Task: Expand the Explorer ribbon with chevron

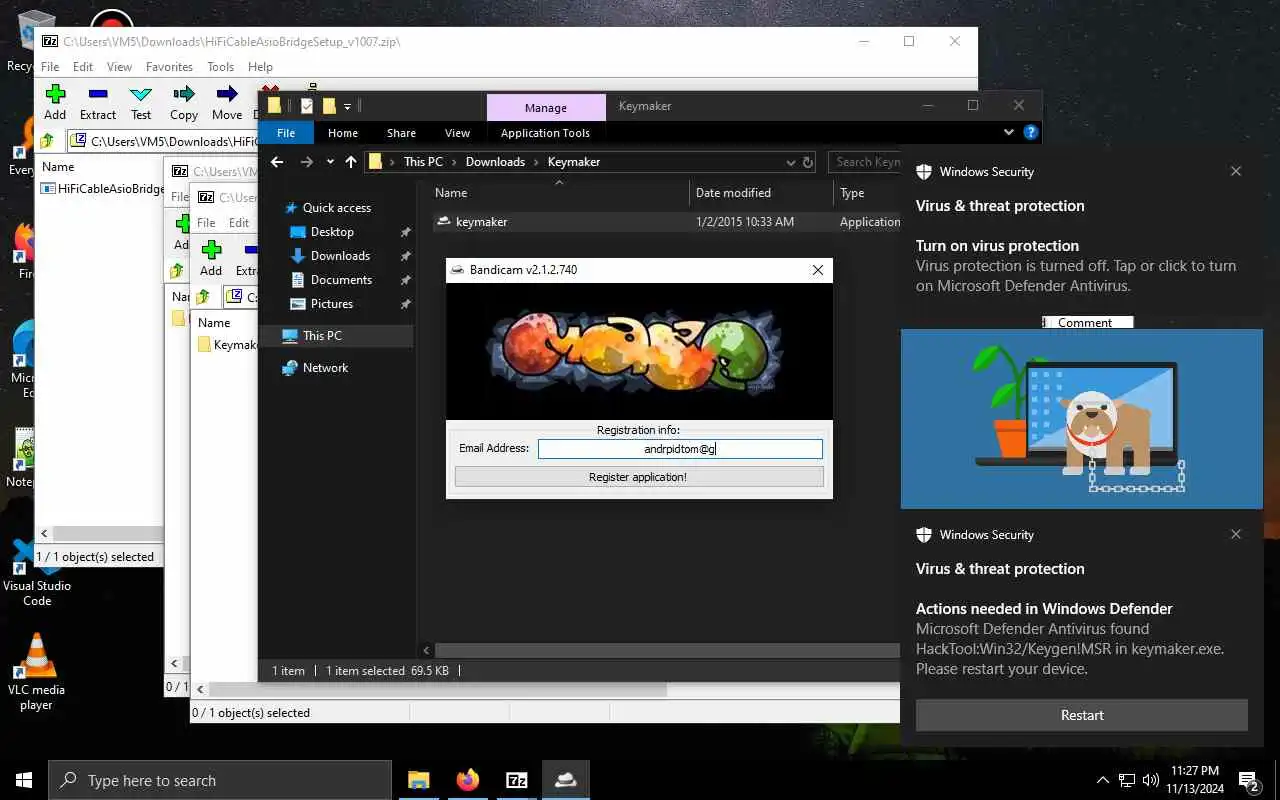Action: pos(1008,132)
